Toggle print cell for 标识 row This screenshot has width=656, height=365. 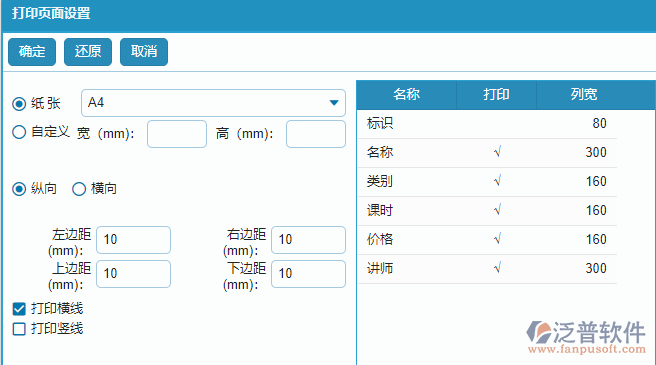[496, 124]
